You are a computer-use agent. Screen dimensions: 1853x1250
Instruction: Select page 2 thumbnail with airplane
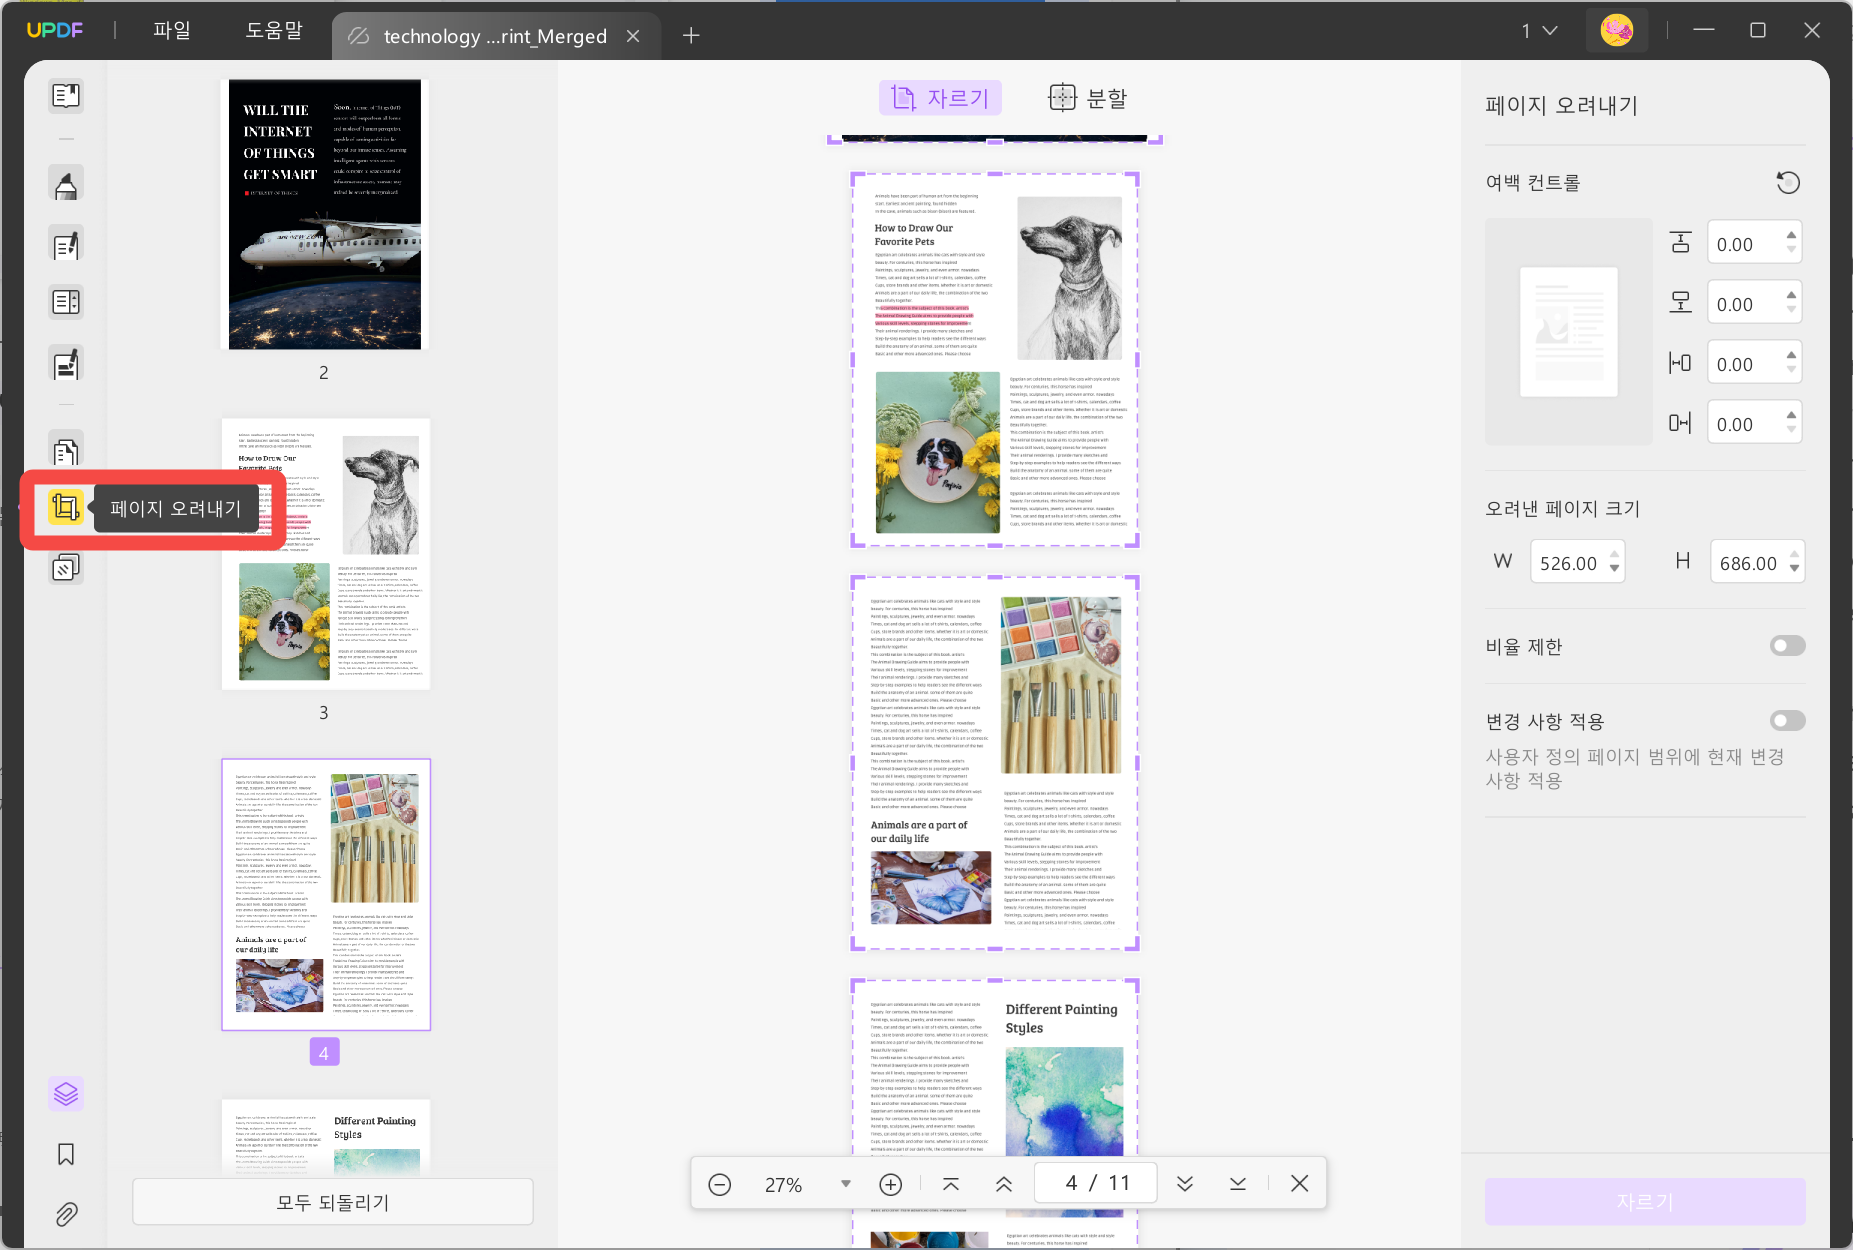[325, 214]
